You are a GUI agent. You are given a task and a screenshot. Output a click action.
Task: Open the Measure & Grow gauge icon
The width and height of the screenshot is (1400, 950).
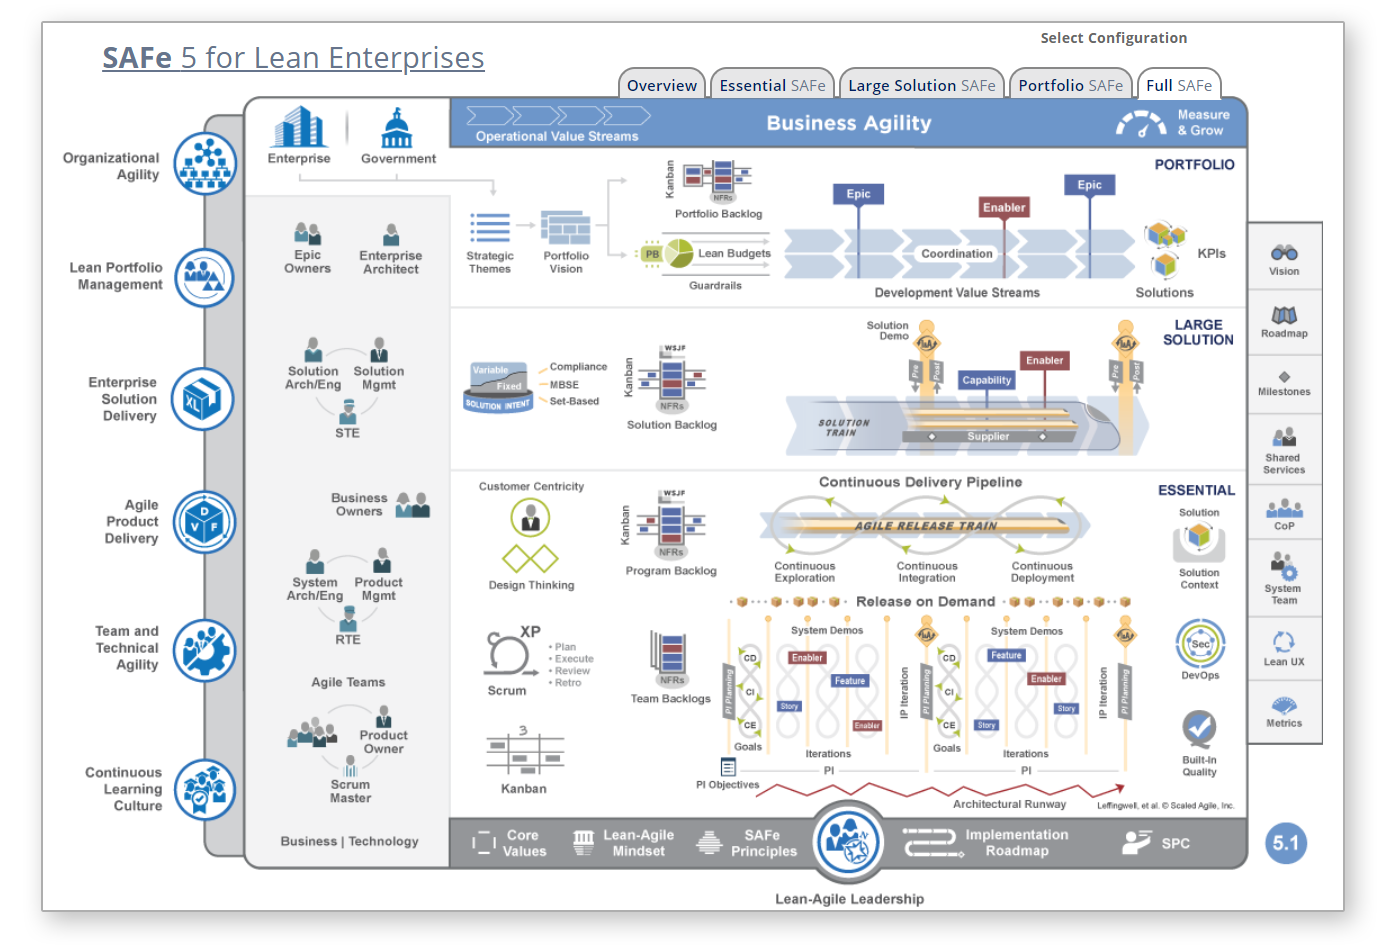[x=1141, y=124]
